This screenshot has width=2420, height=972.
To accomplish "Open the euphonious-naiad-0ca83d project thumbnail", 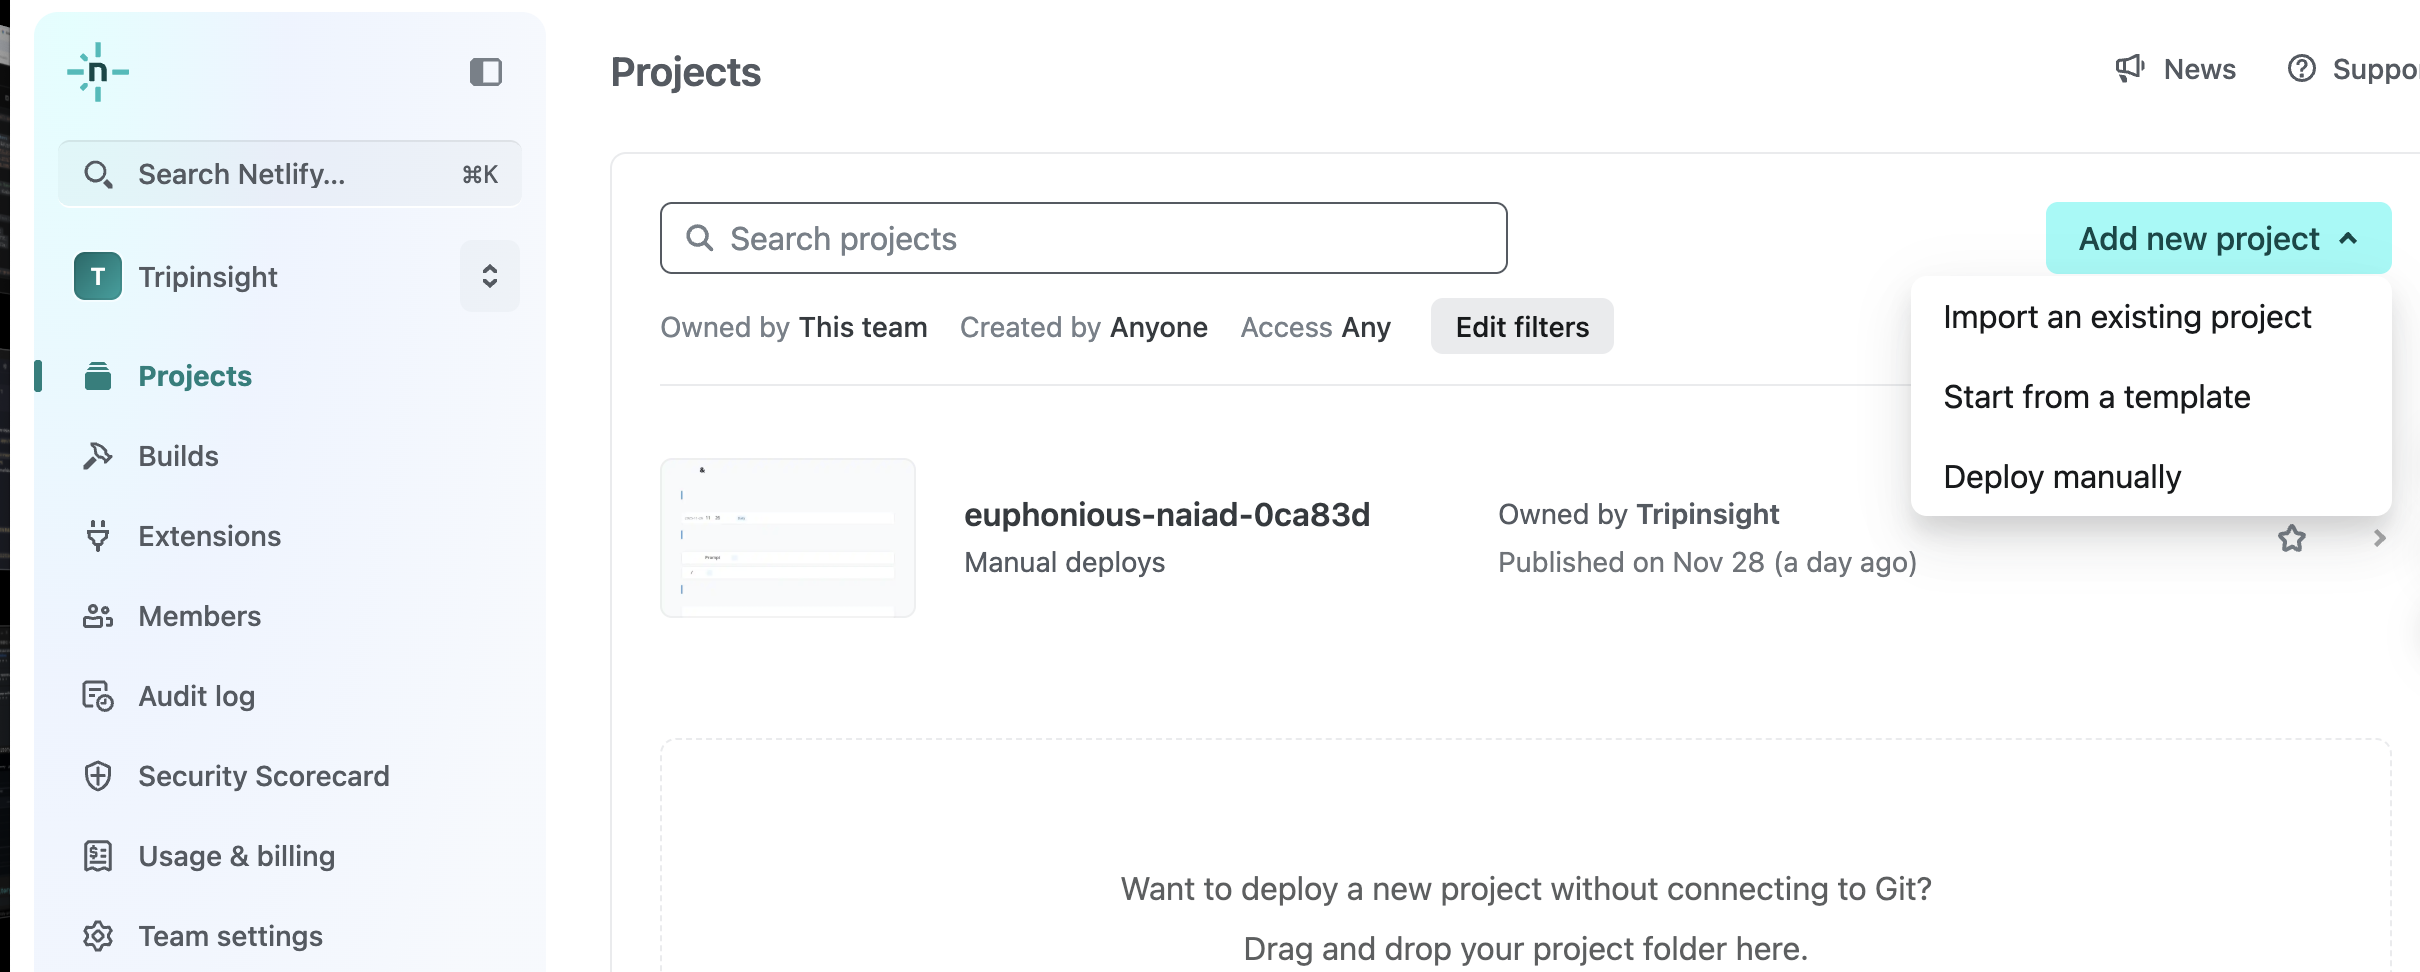I will tap(788, 538).
